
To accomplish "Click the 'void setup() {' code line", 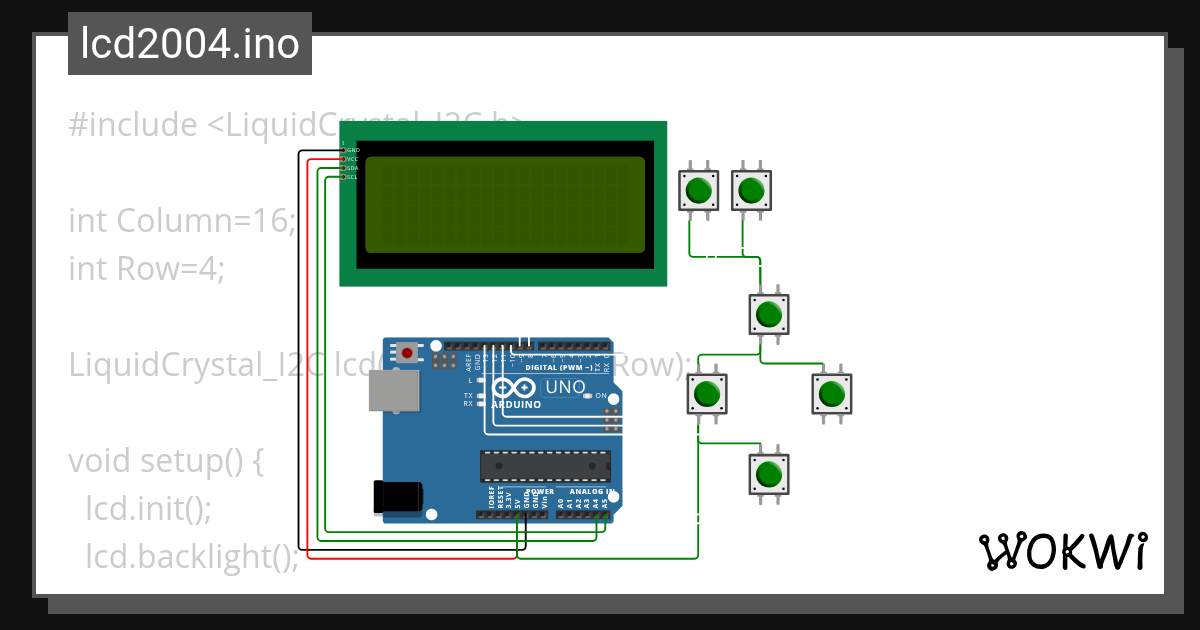I will tap(165, 461).
